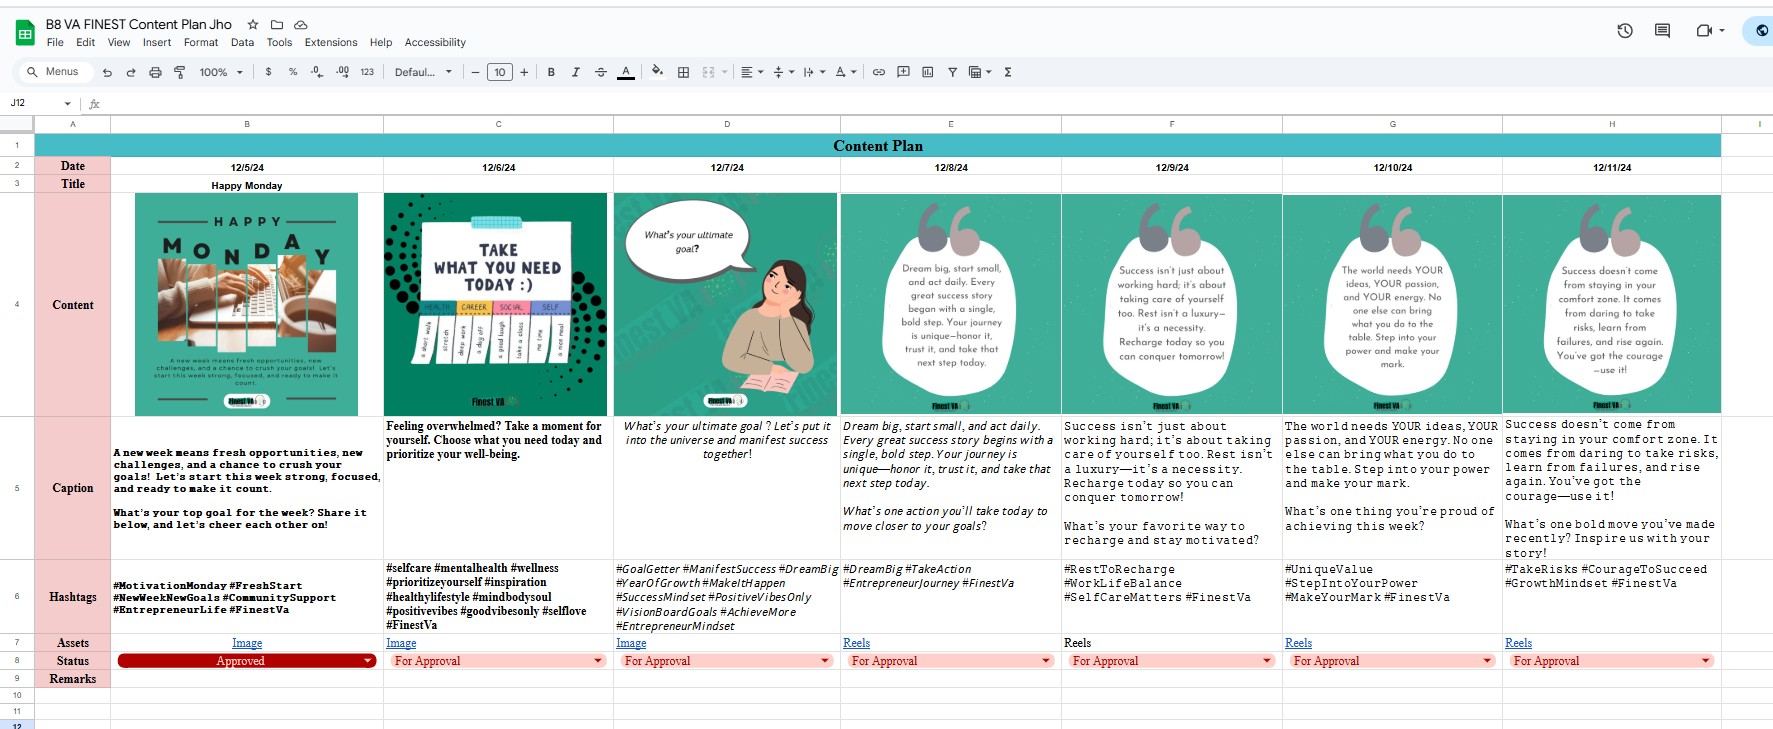Check the cloud save status icon
The width and height of the screenshot is (1773, 729).
[x=301, y=24]
